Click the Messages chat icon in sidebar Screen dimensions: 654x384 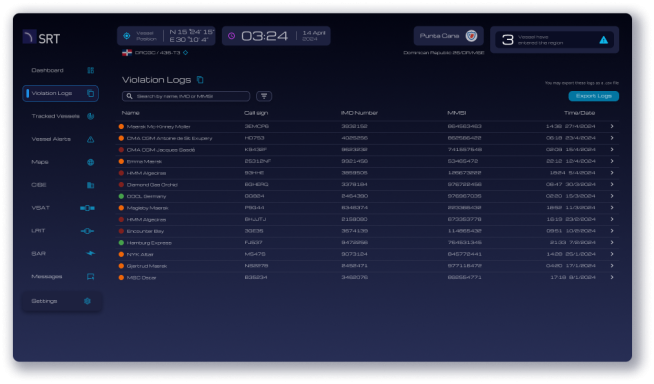coord(91,276)
